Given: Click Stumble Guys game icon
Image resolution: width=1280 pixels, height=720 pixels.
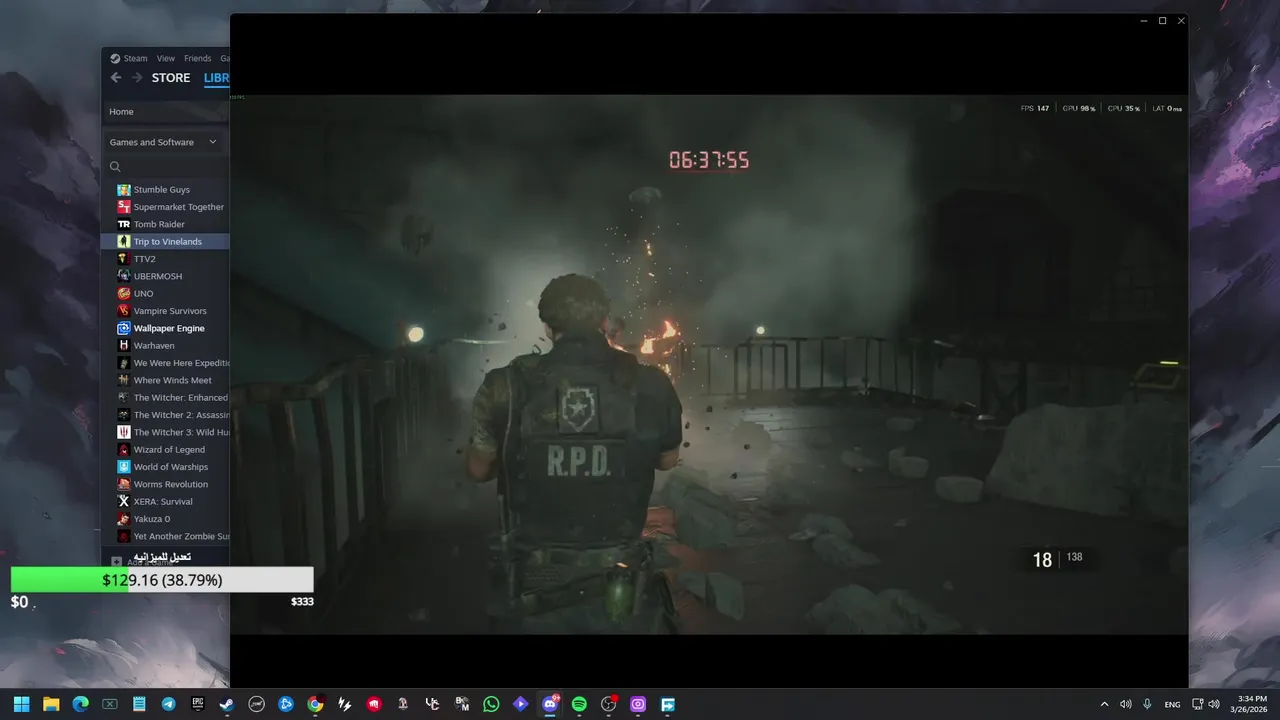Looking at the screenshot, I should (124, 190).
